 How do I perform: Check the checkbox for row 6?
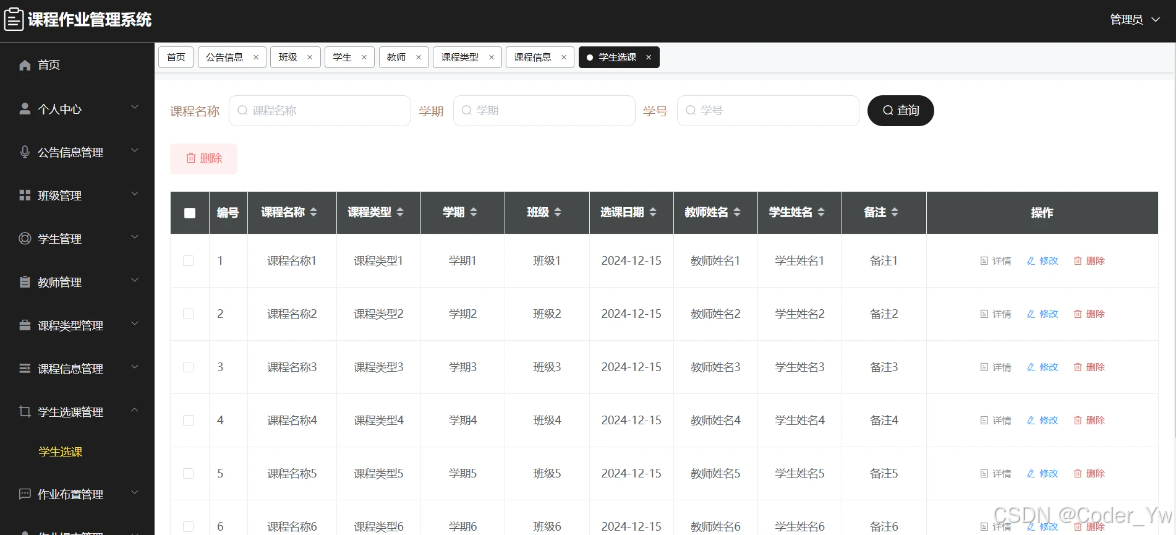coord(188,527)
